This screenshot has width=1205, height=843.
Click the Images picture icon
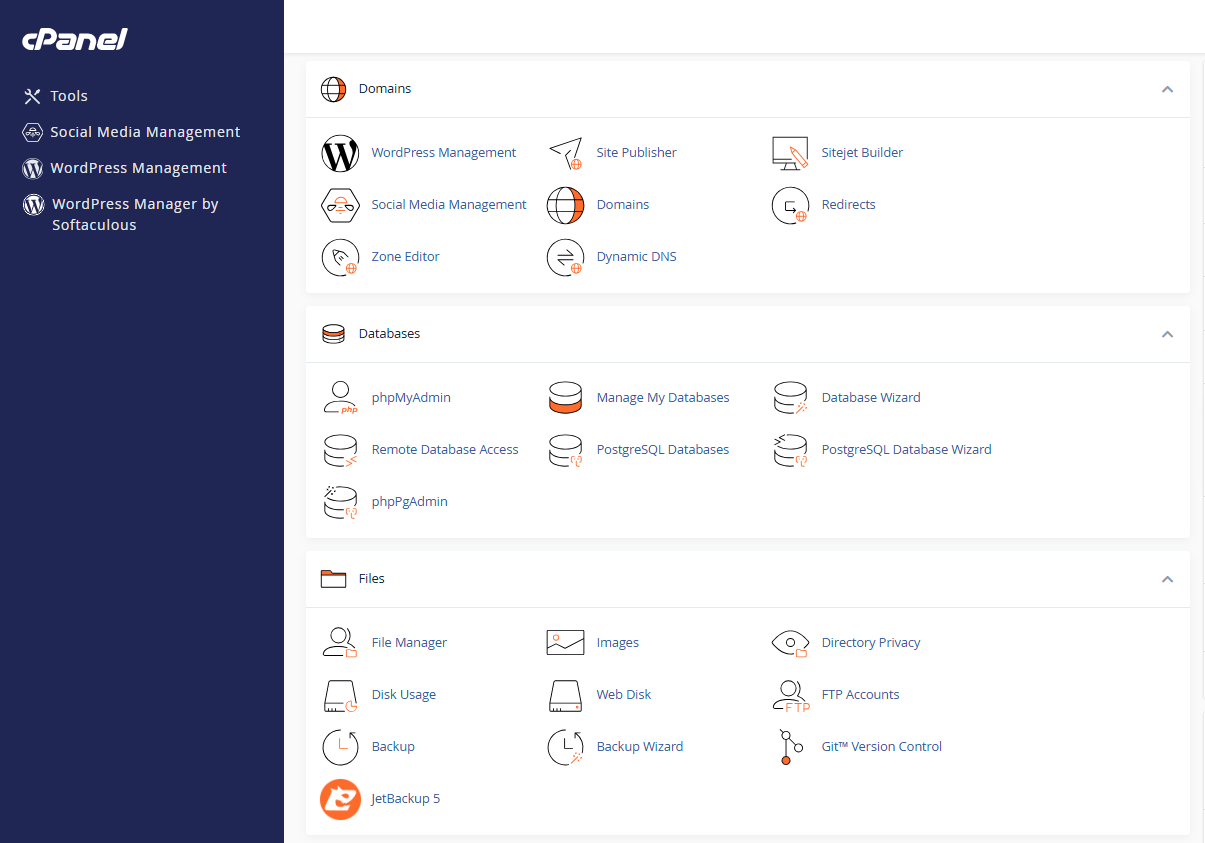(565, 643)
